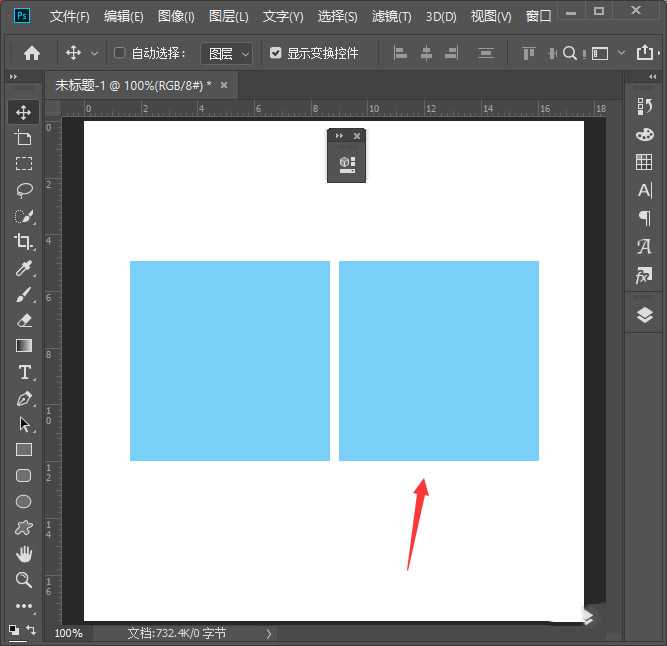
Task: Swap foreground and background colors
Action: 31,629
